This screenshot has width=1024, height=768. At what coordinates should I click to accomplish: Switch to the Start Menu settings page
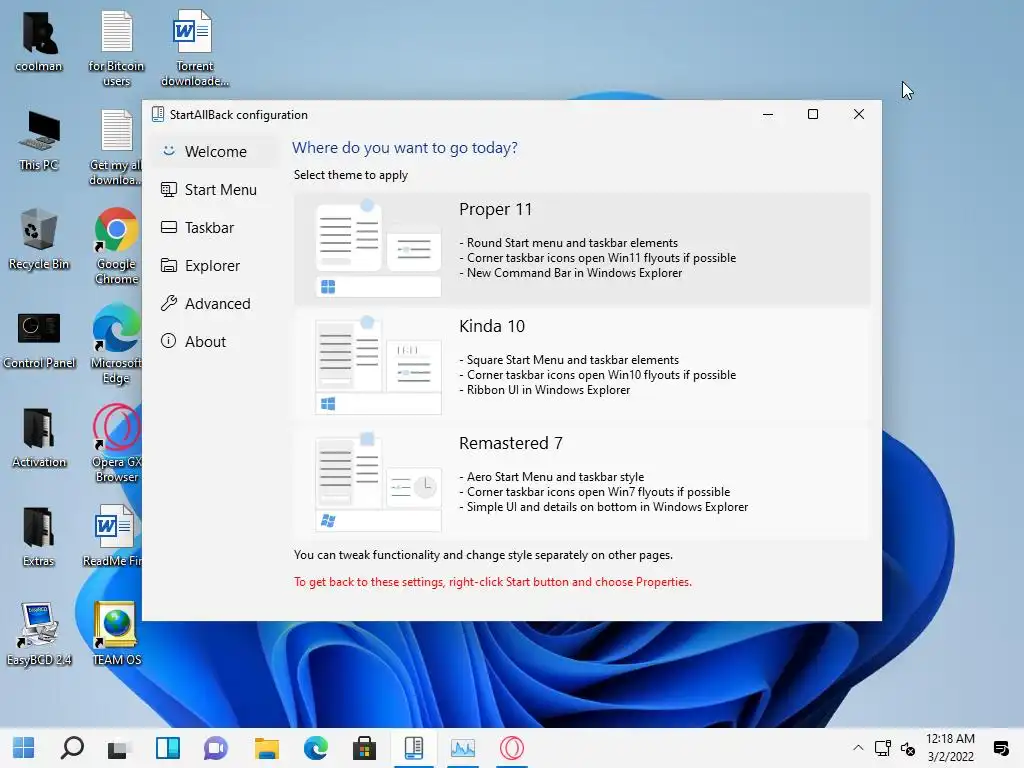coord(213,189)
